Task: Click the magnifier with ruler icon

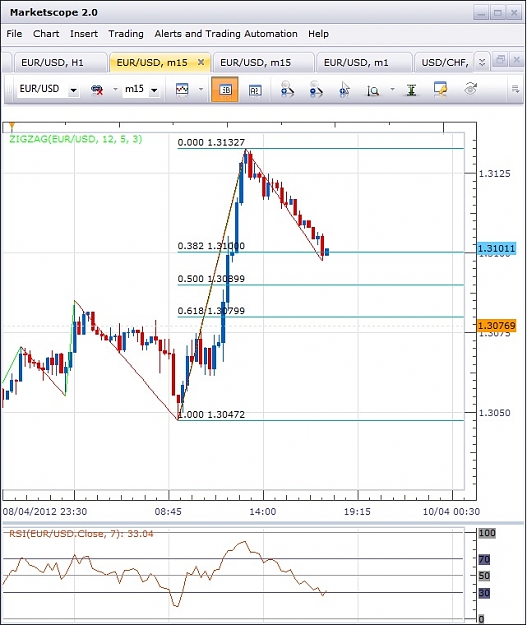Action: 373,90
